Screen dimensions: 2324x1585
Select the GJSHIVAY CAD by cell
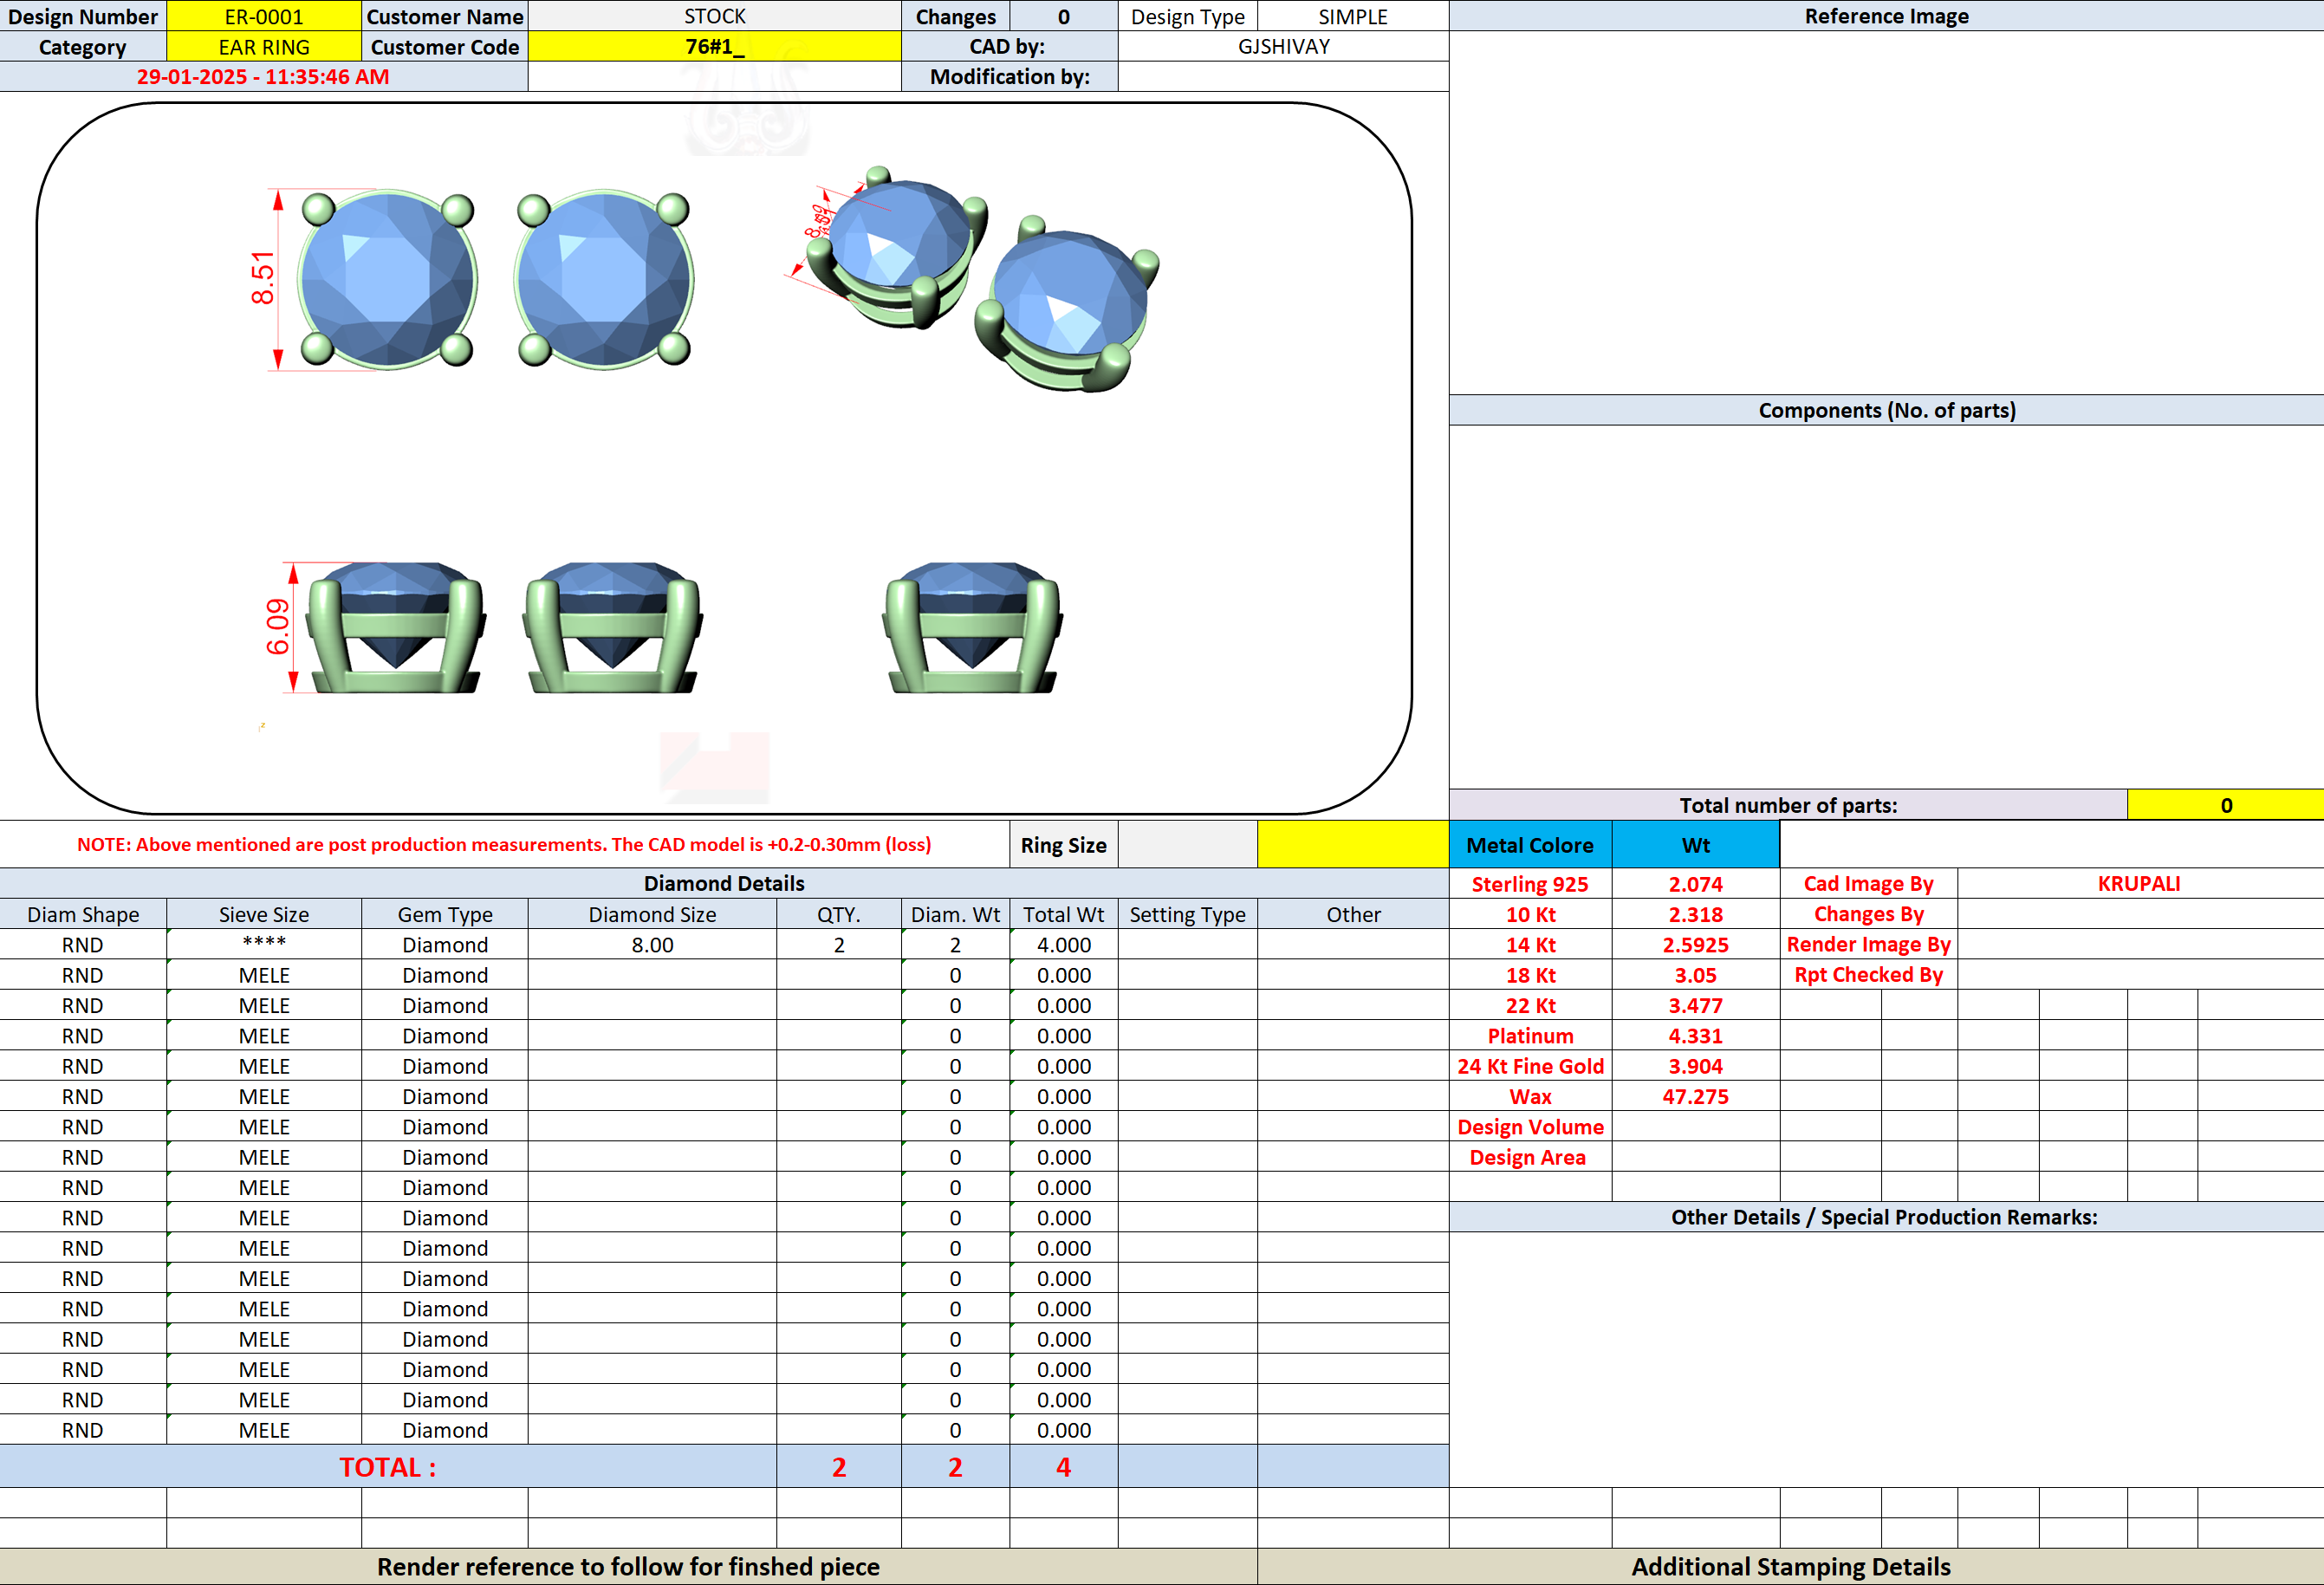click(1283, 47)
